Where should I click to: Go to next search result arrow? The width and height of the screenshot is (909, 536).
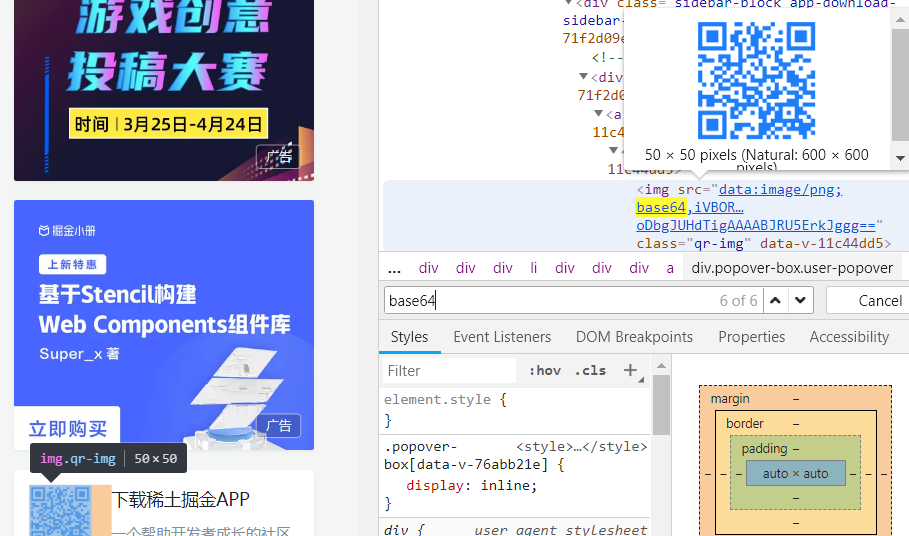801,301
